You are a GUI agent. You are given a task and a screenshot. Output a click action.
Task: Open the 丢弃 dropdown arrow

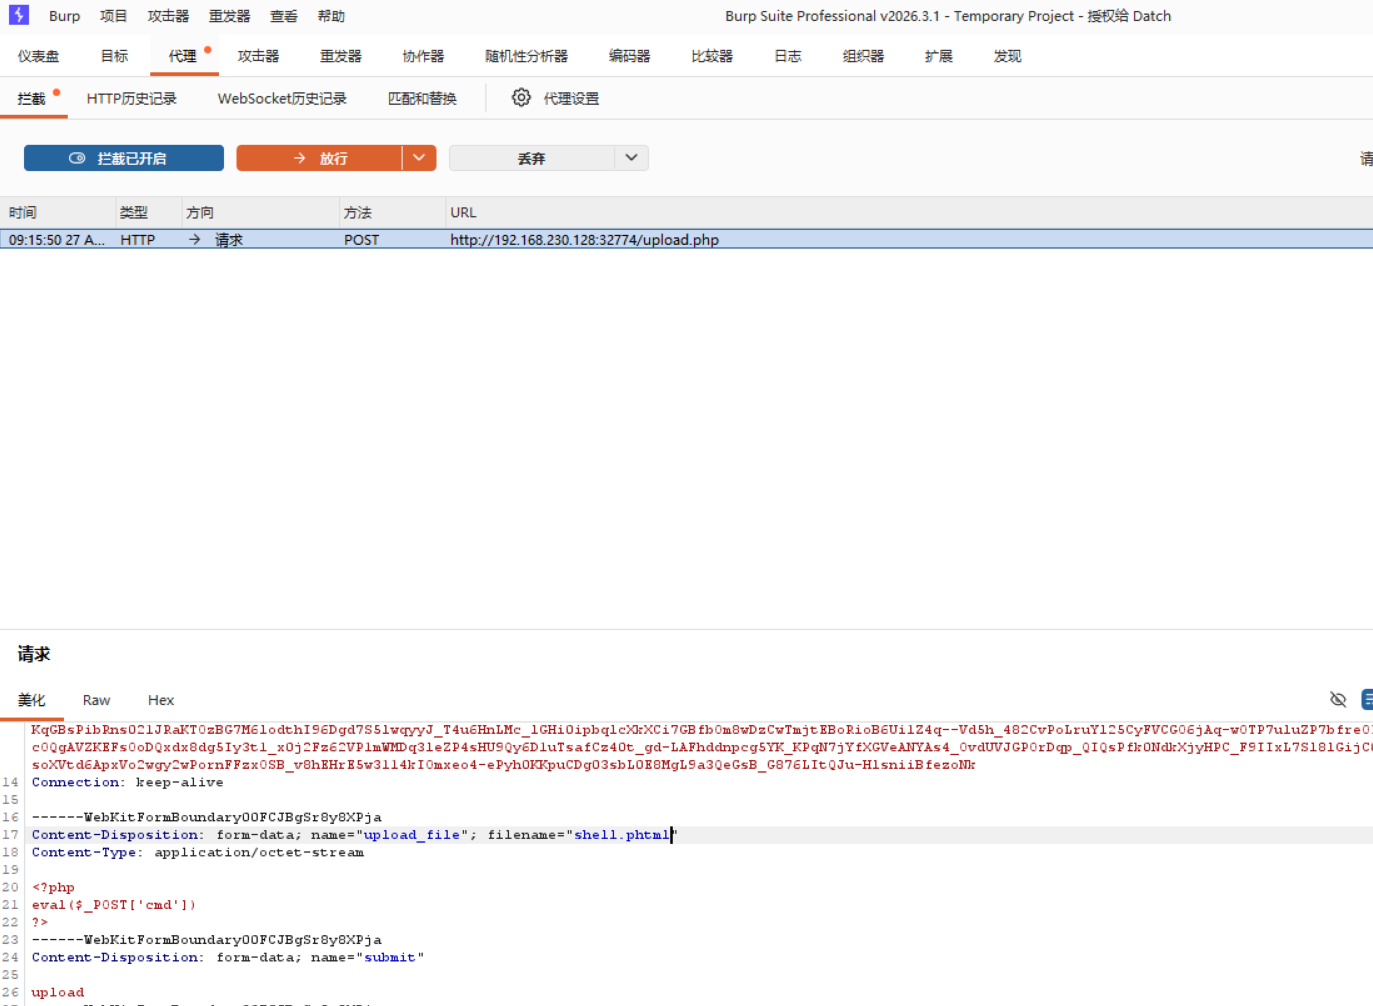click(631, 158)
